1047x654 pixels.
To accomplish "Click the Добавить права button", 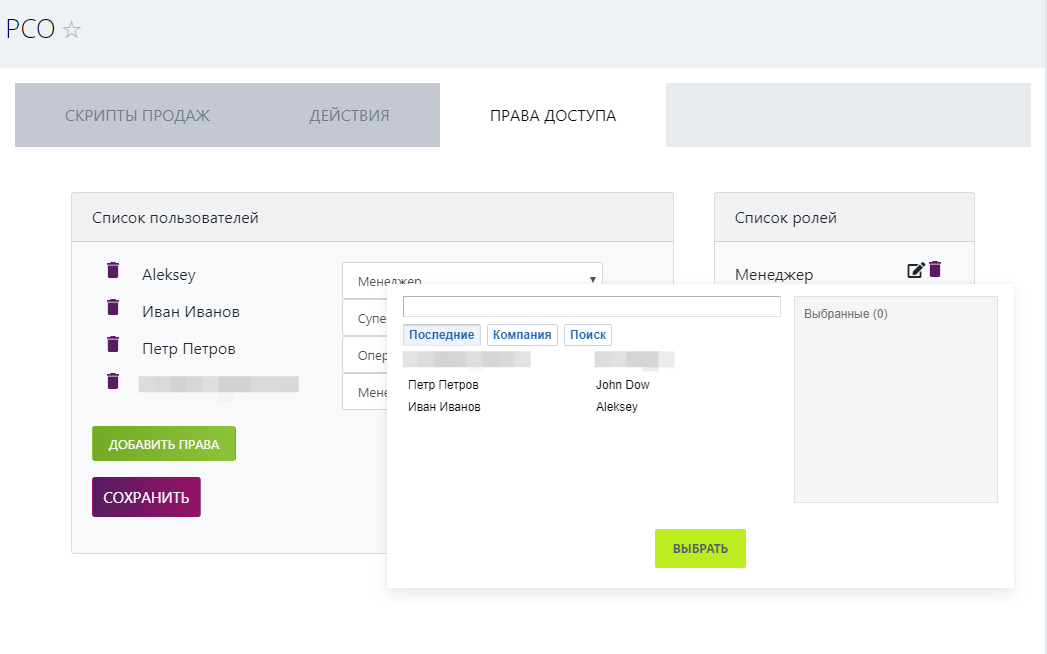I will [164, 444].
